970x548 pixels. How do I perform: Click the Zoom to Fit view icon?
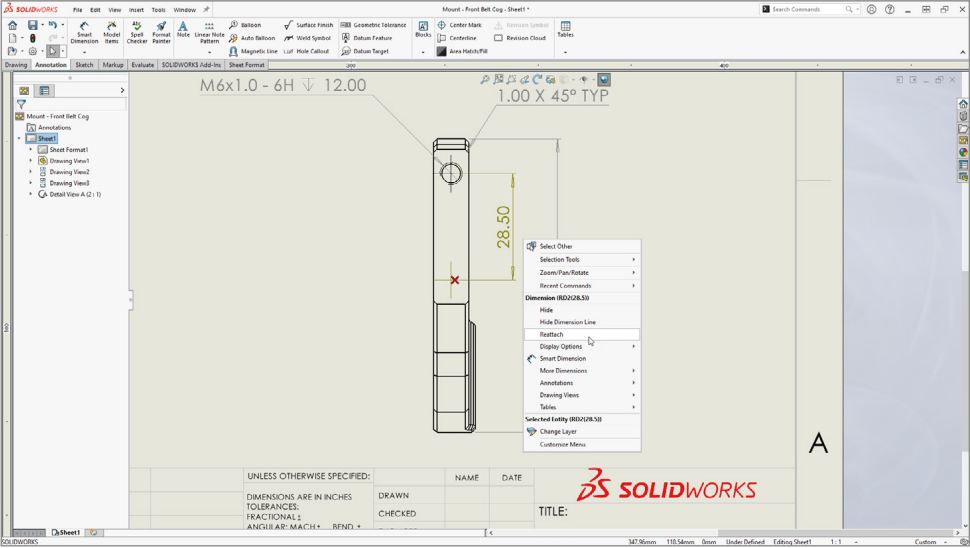[x=485, y=79]
